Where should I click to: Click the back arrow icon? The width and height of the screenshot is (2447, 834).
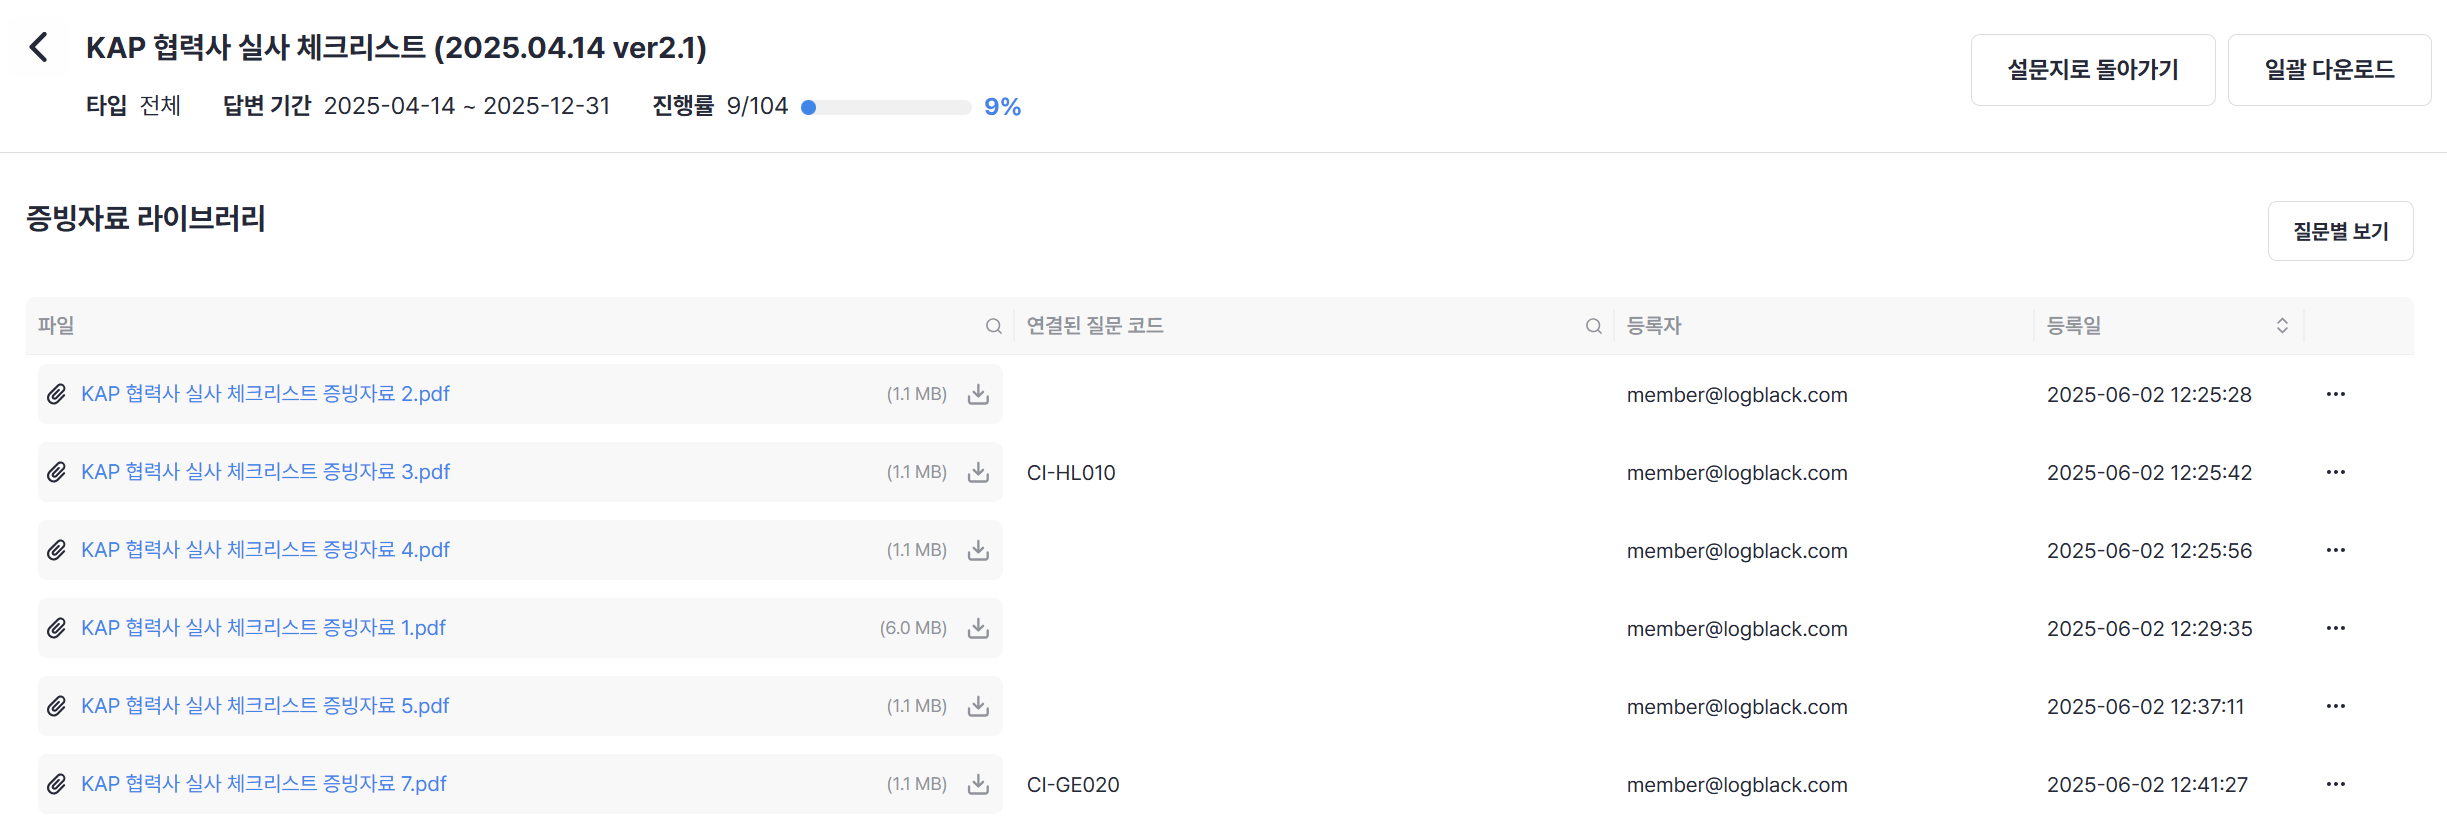39,47
